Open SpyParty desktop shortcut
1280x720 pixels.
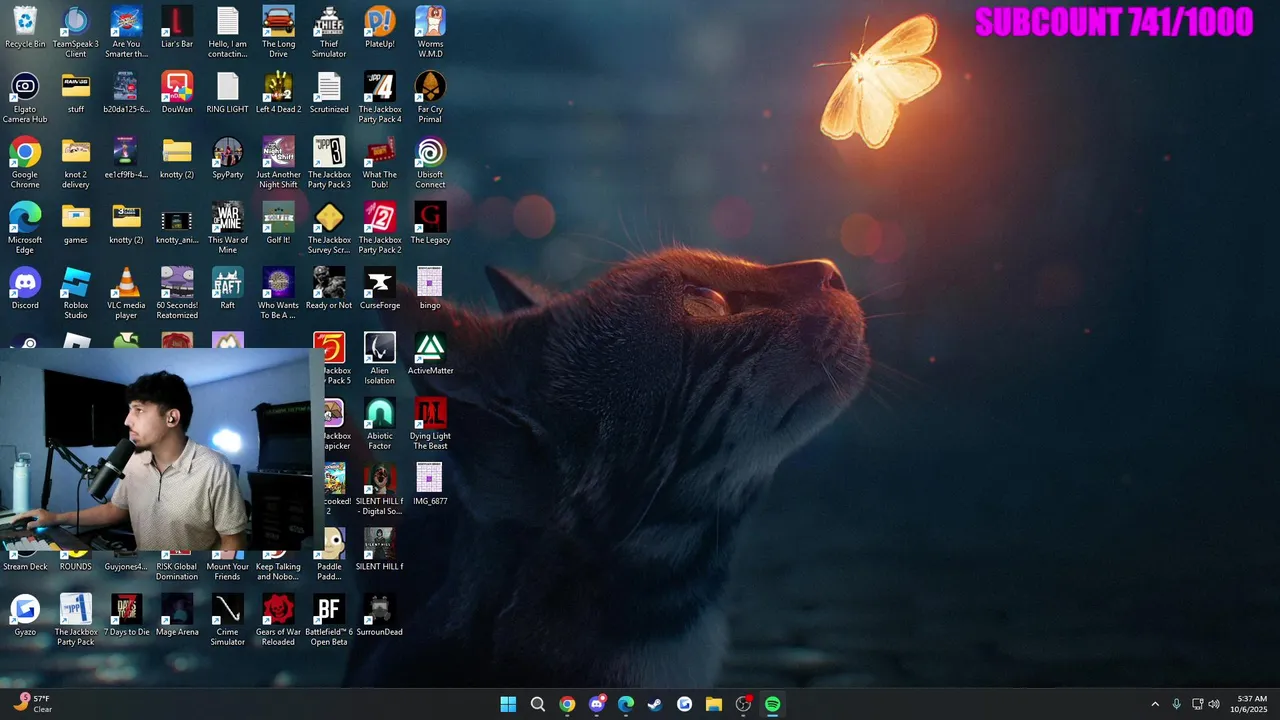(228, 158)
